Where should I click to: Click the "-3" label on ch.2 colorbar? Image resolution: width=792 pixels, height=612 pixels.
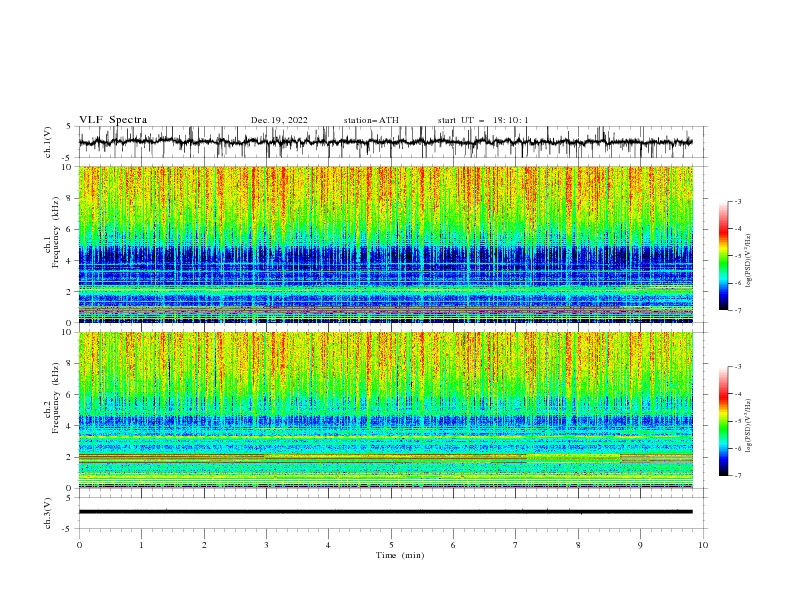pos(737,367)
